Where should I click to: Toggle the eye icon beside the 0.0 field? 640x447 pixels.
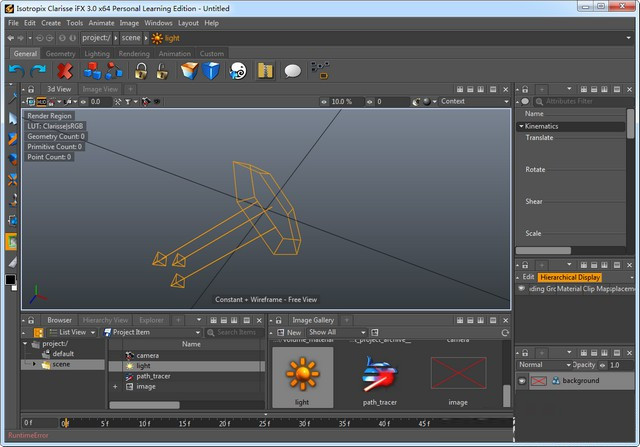(83, 102)
